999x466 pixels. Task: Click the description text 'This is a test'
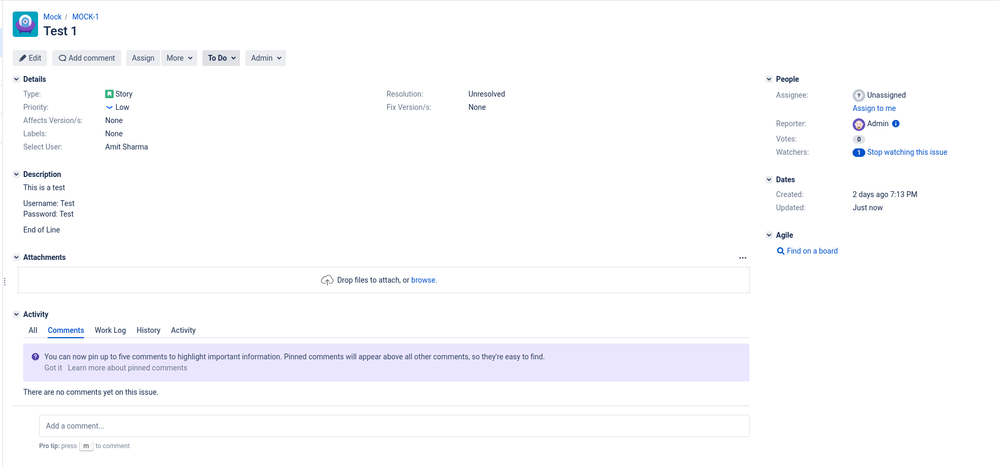pyautogui.click(x=44, y=187)
